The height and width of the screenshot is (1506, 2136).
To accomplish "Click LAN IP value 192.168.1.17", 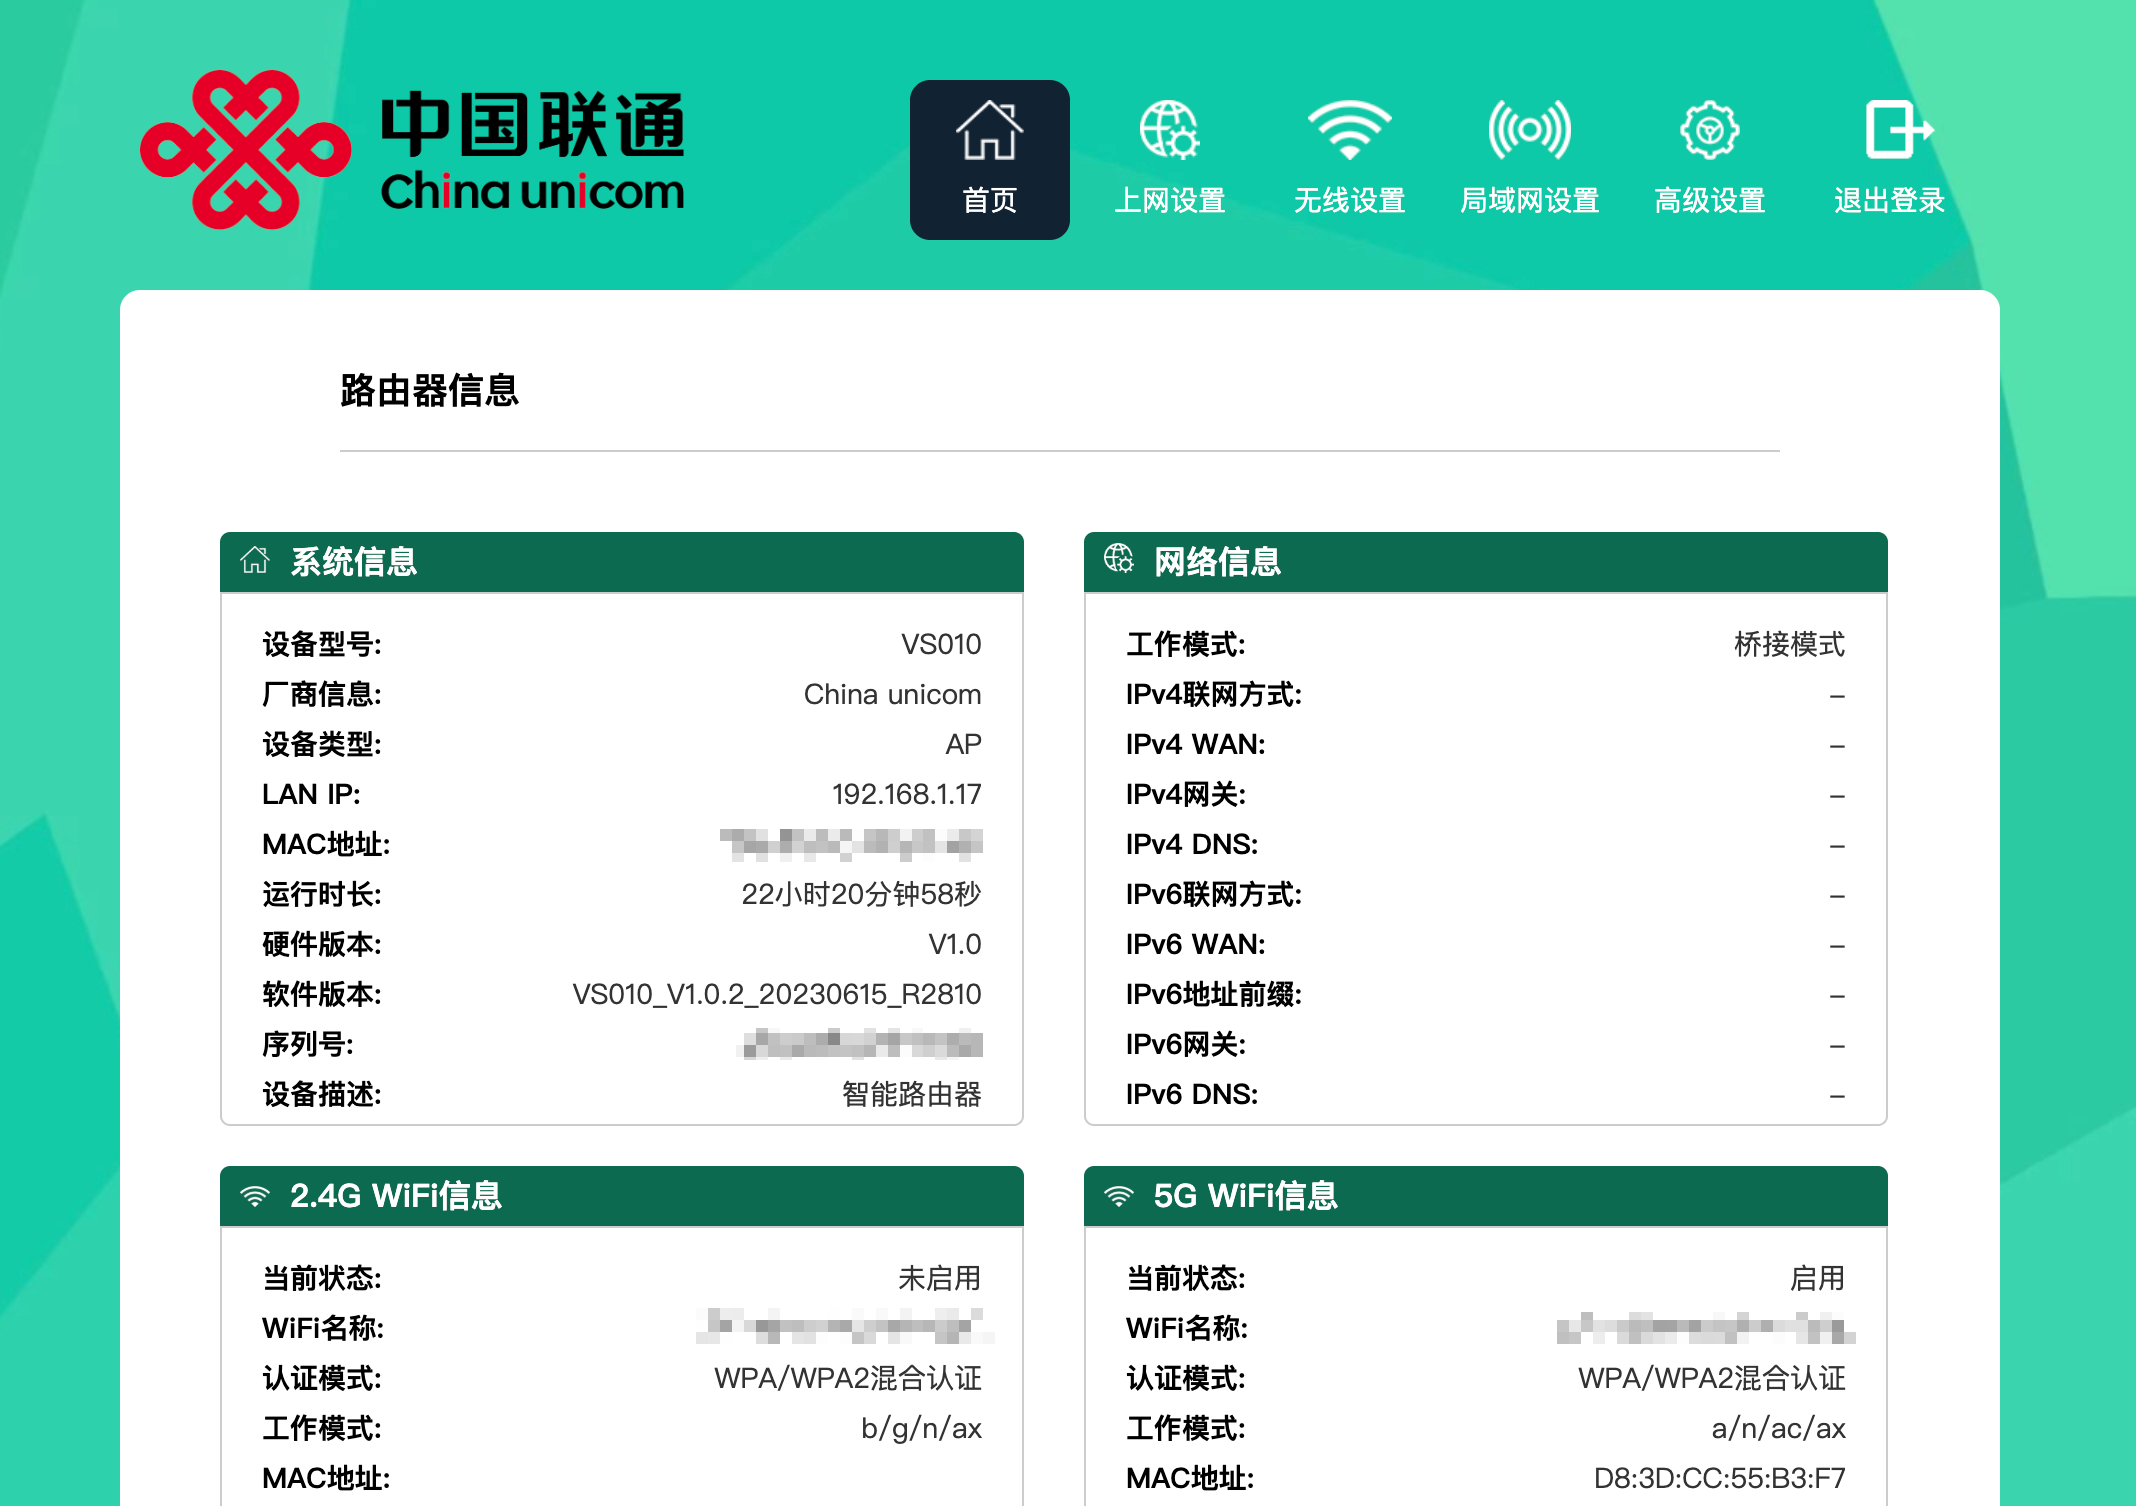I will tap(906, 794).
